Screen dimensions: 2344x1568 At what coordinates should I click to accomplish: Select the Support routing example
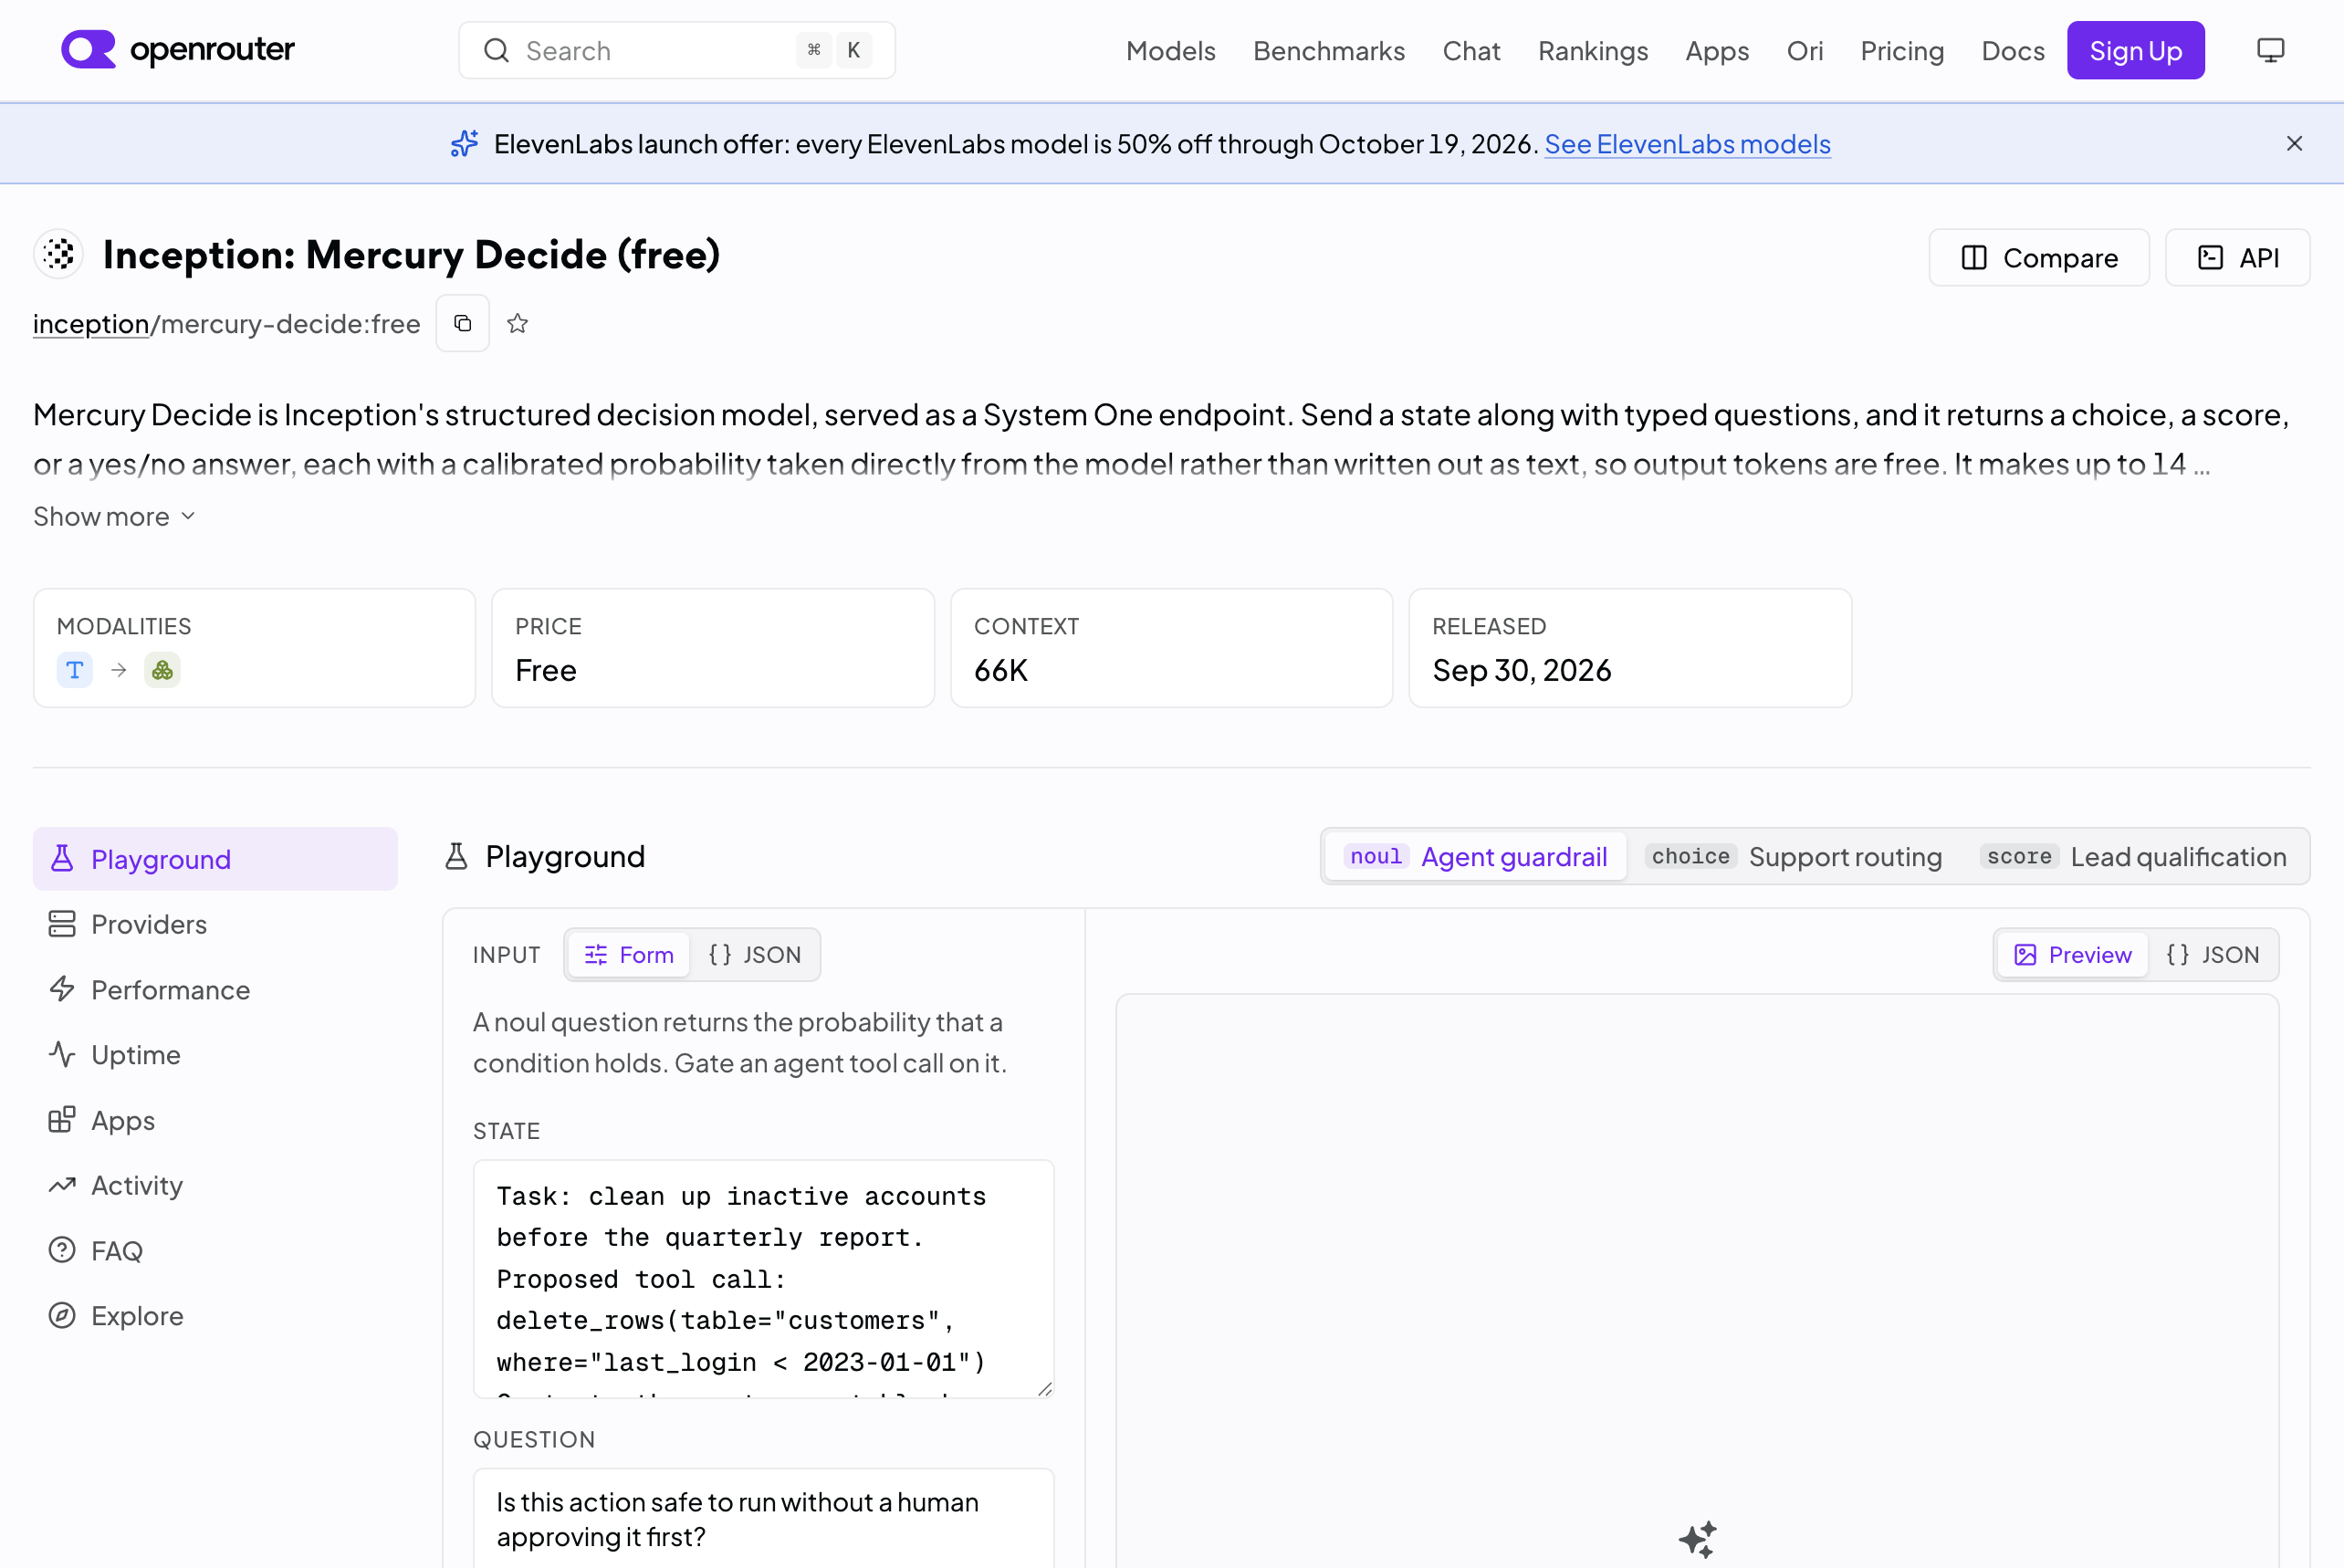(x=1795, y=856)
